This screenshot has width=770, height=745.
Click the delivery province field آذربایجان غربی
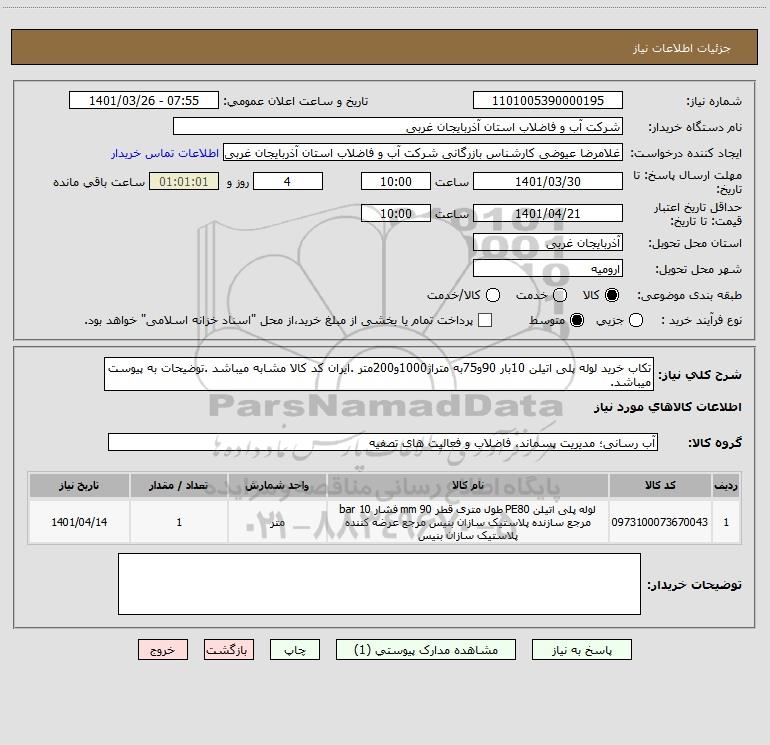548,243
